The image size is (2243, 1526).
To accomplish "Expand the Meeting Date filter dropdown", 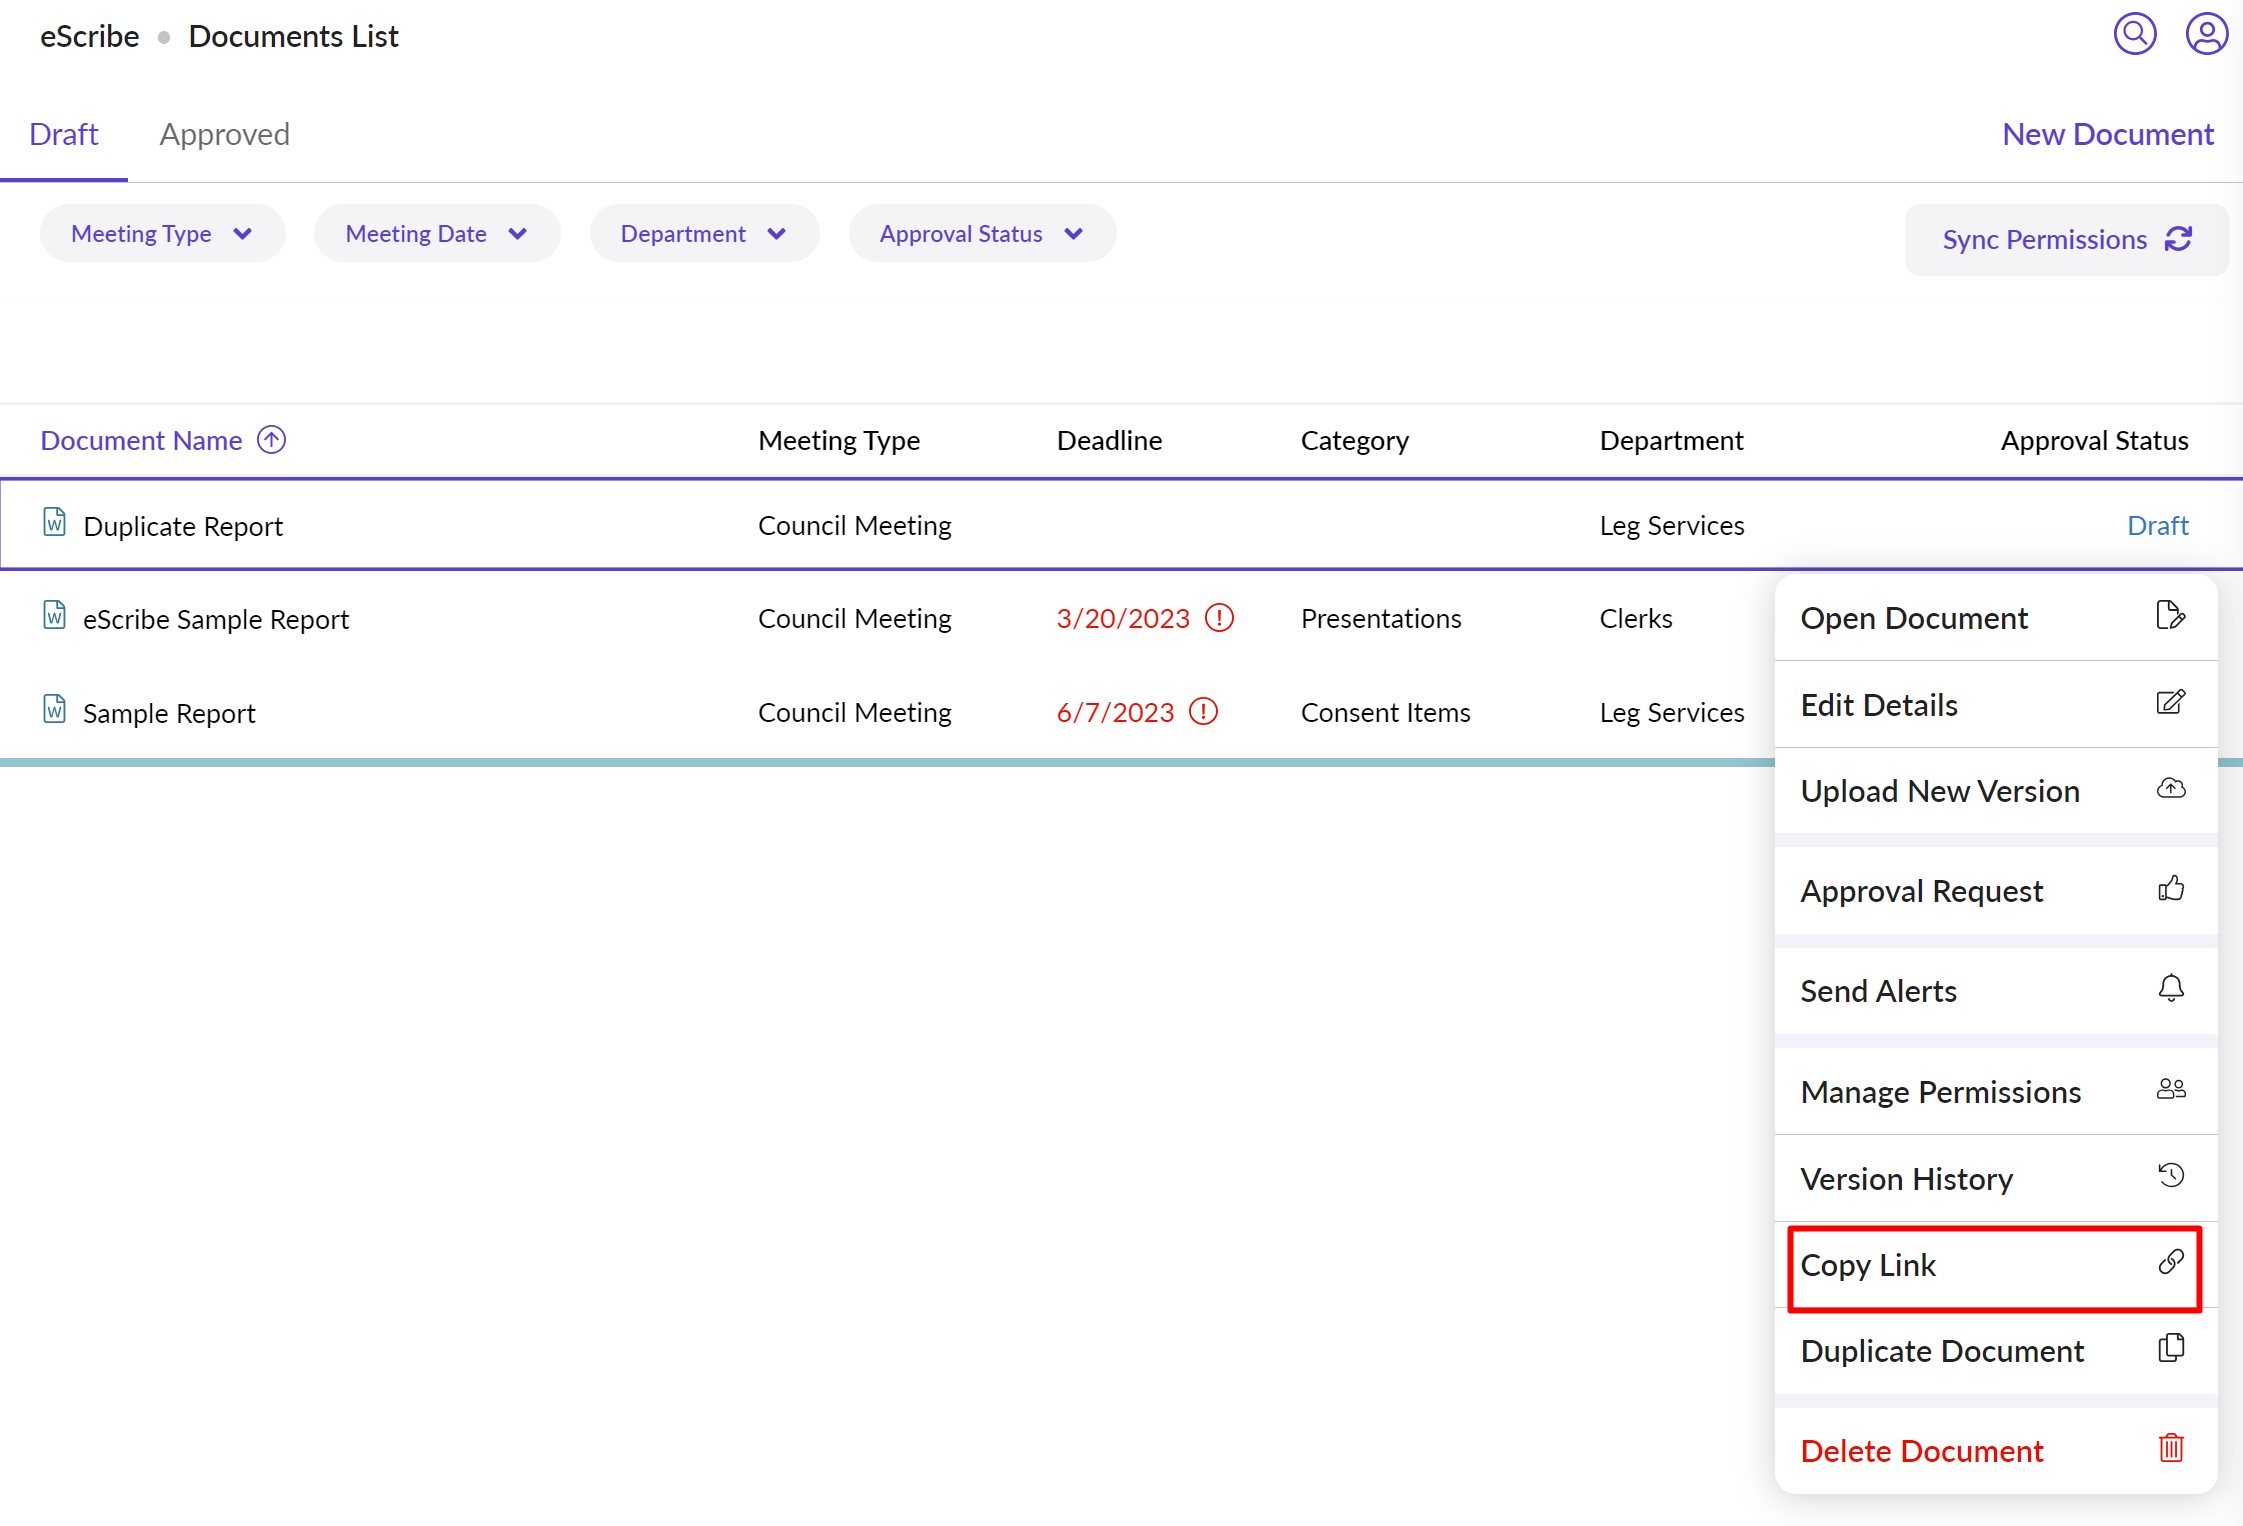I will (x=436, y=234).
